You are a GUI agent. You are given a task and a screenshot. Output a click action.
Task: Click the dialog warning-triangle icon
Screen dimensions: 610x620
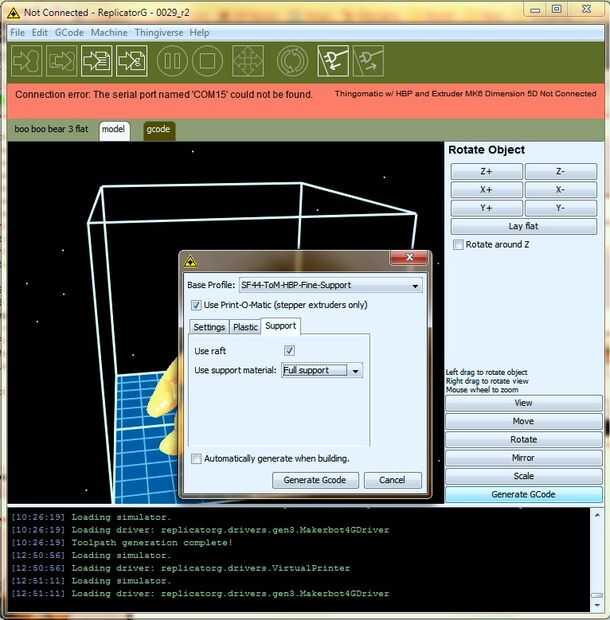point(191,261)
